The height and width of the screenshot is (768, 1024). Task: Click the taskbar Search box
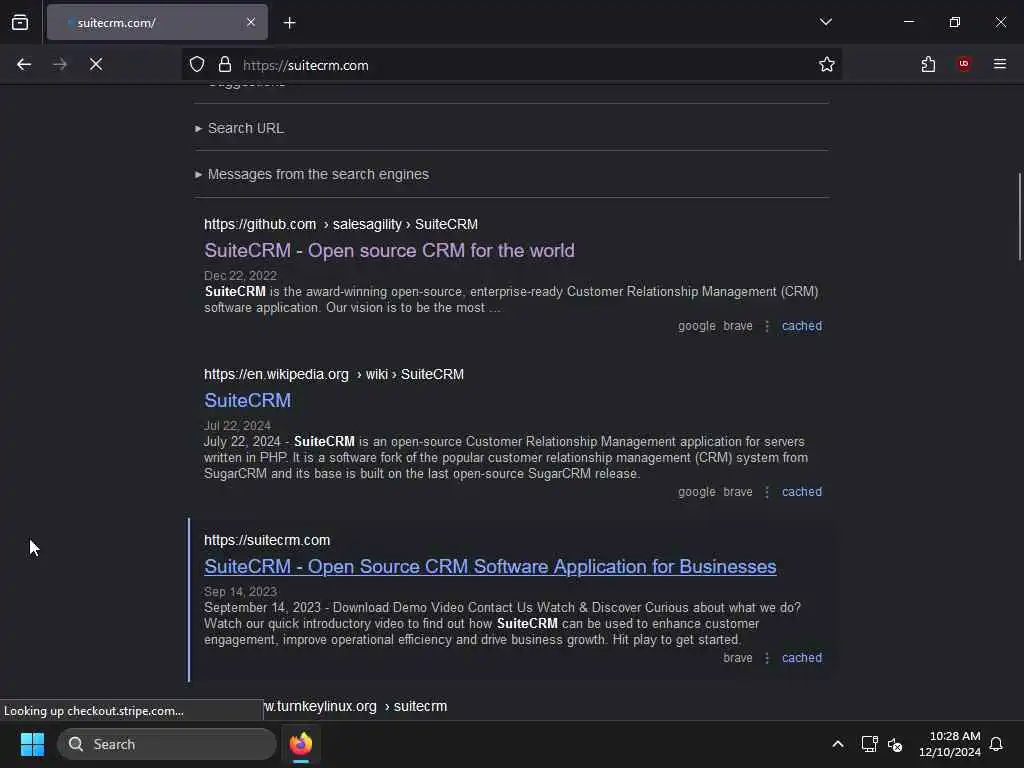tap(167, 744)
